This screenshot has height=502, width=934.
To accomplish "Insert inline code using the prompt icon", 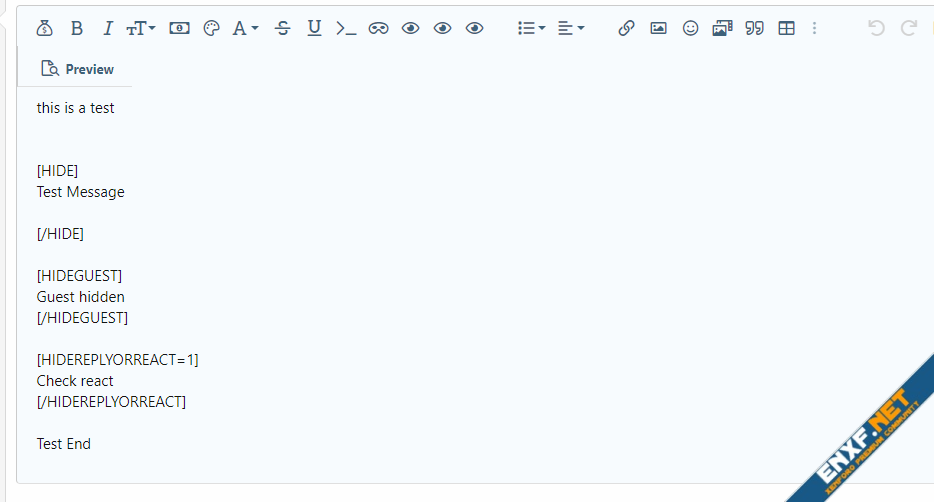I will point(345,28).
